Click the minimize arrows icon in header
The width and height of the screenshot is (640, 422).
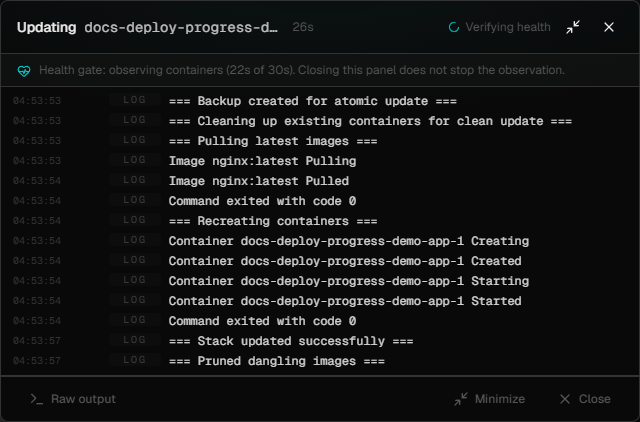pos(573,27)
